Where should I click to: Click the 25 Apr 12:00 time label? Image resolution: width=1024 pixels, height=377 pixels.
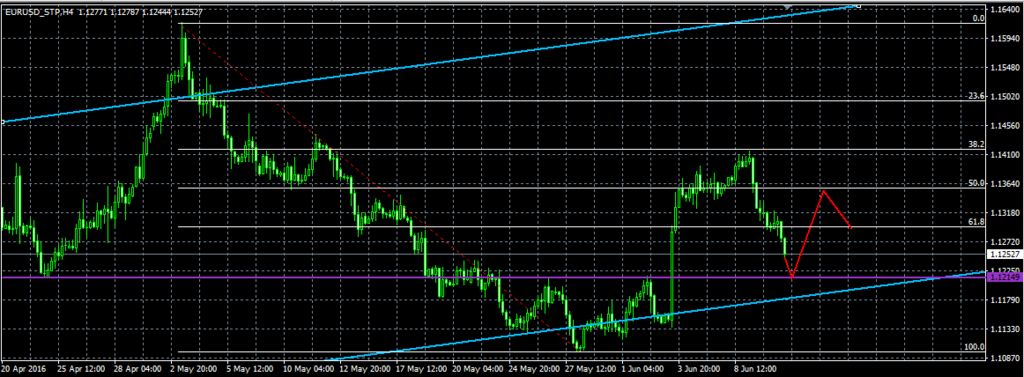click(82, 368)
